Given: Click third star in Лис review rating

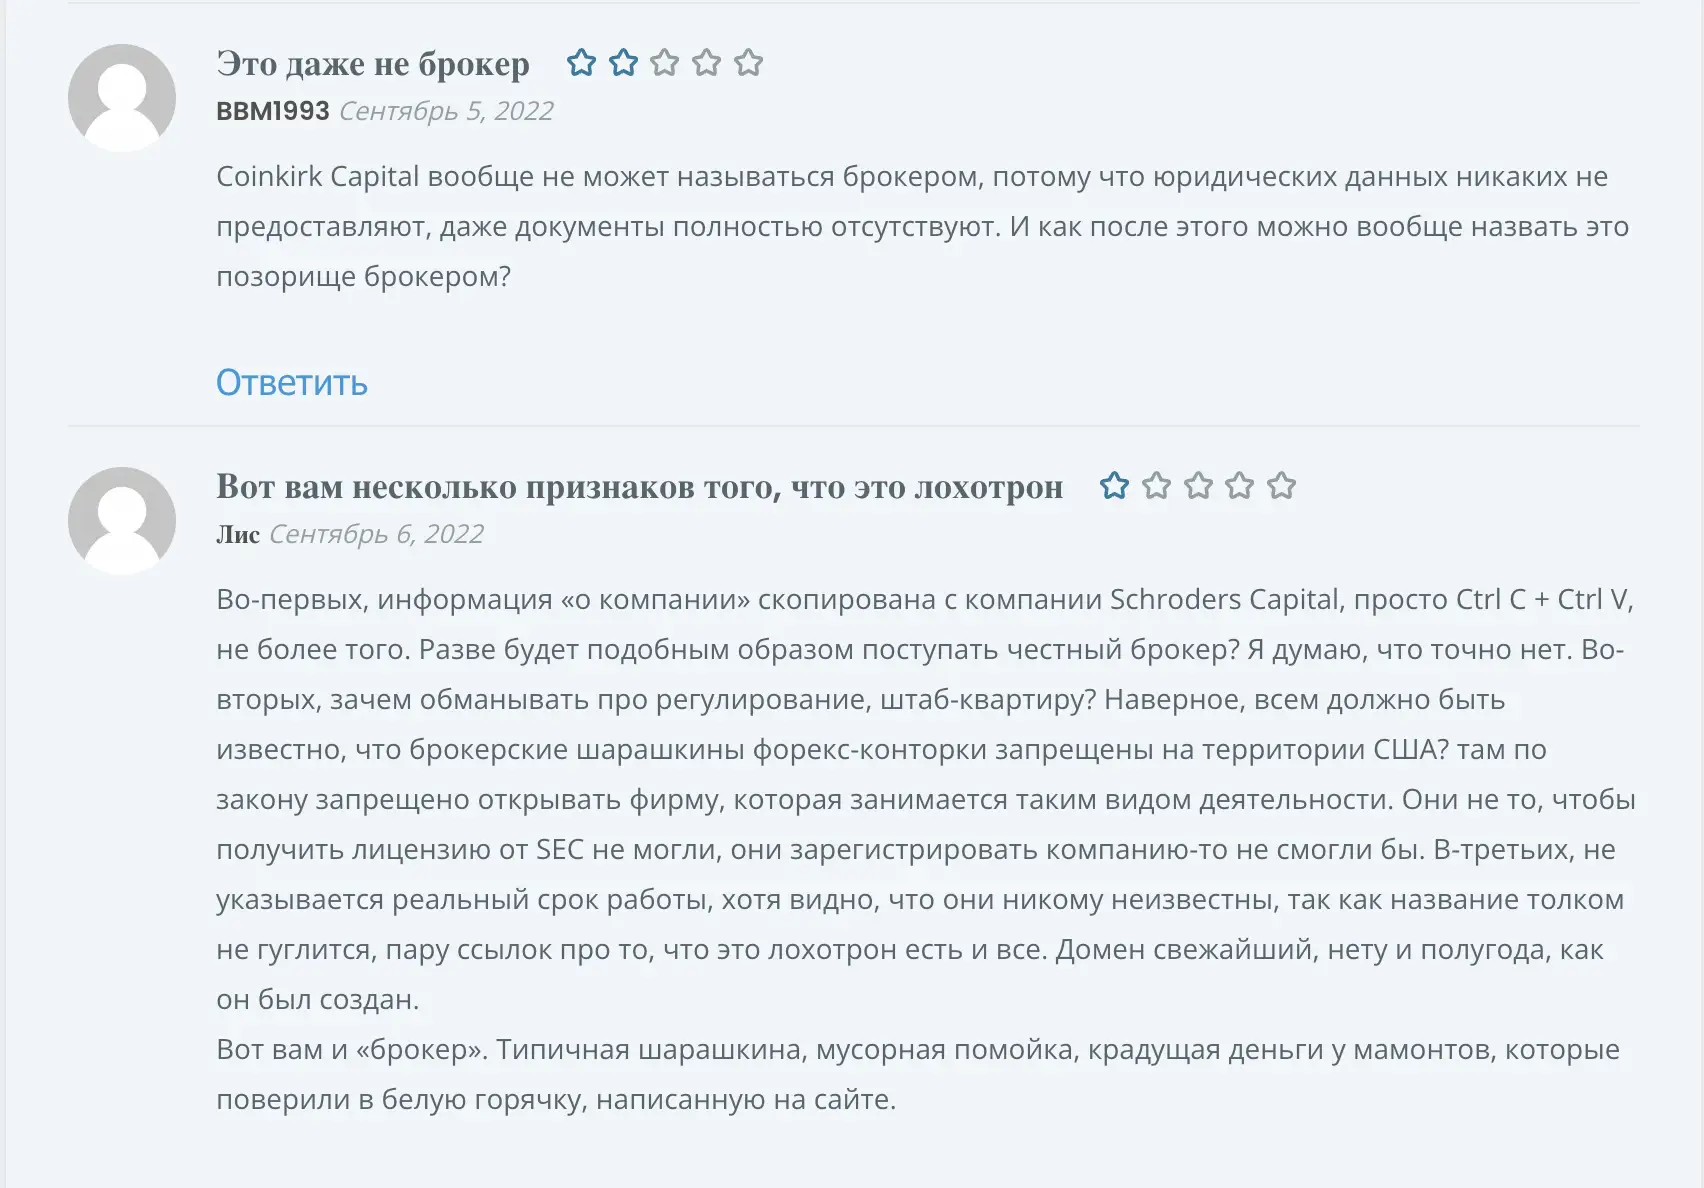Looking at the screenshot, I should point(1198,486).
